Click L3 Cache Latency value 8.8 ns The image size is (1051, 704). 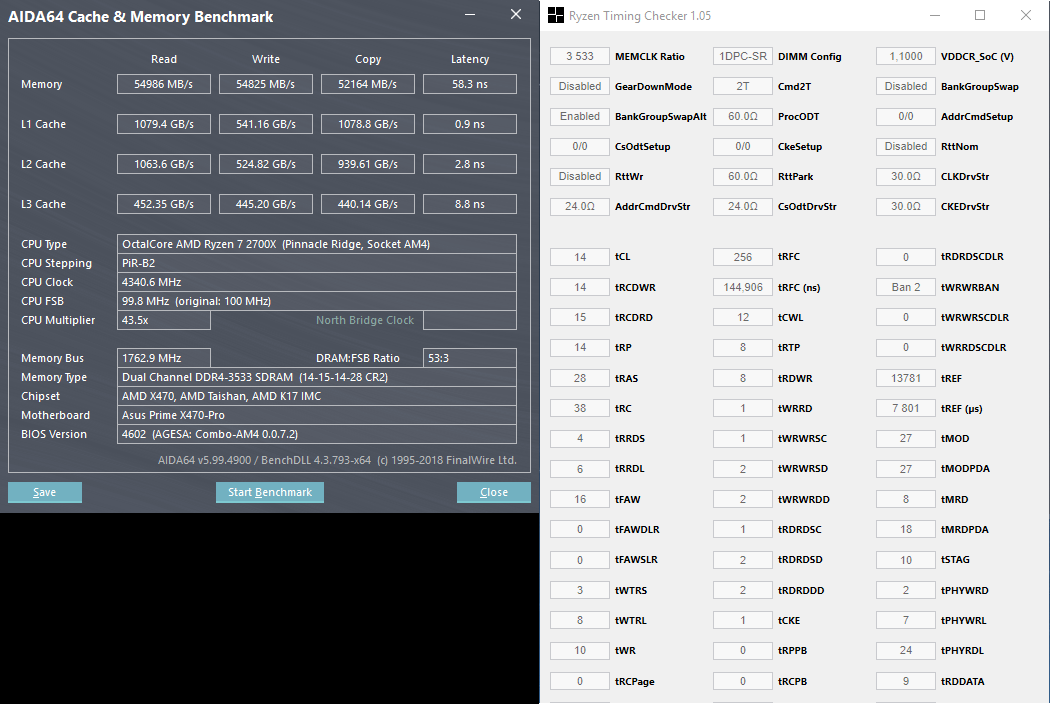pyautogui.click(x=470, y=204)
